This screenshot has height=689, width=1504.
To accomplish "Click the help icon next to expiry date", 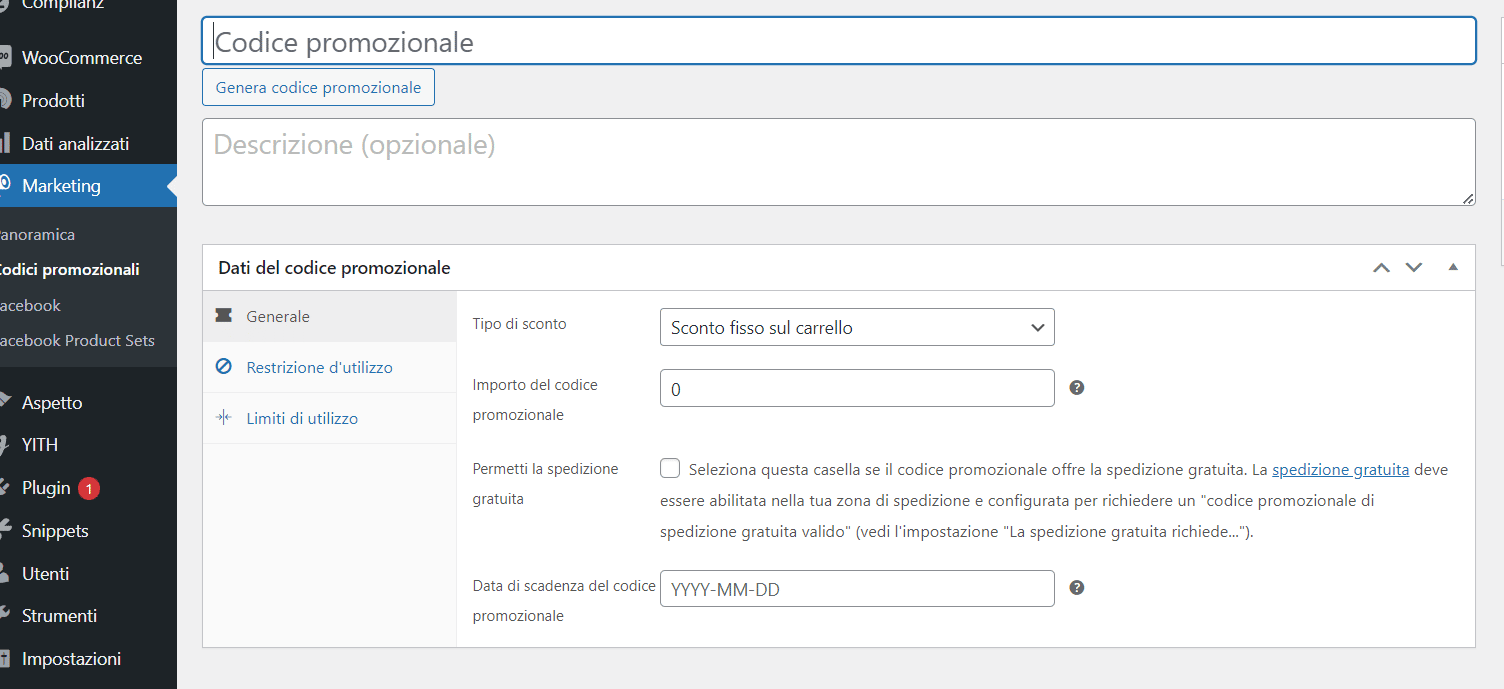I will pyautogui.click(x=1076, y=588).
